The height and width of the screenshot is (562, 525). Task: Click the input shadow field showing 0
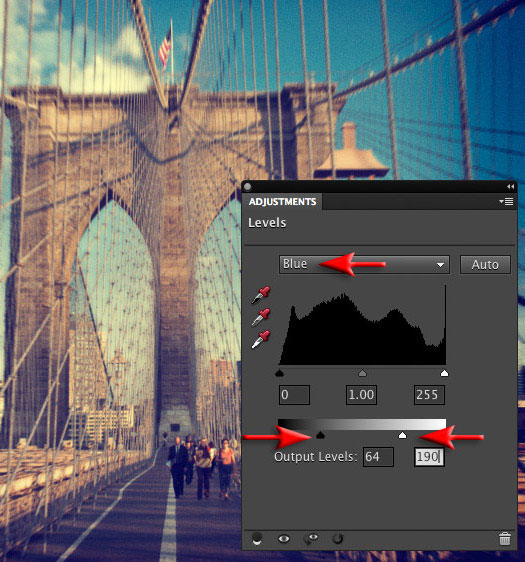(x=294, y=395)
